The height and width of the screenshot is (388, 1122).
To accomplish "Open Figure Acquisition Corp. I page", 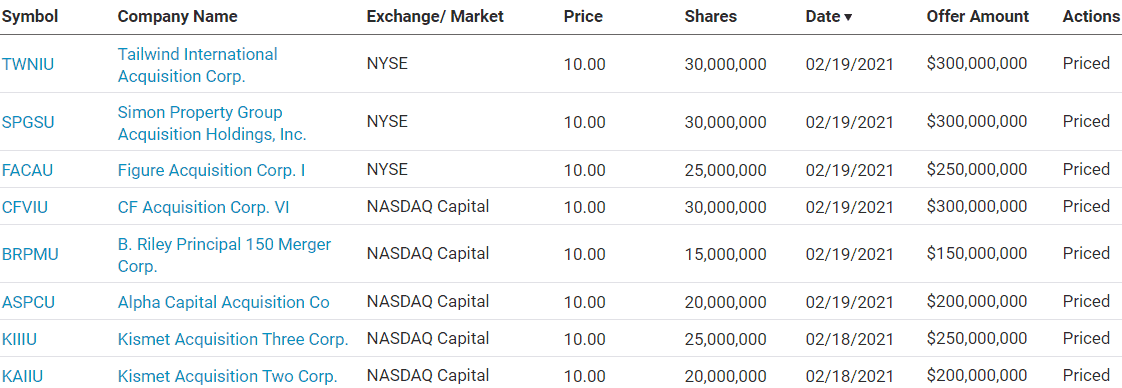I will tap(212, 170).
